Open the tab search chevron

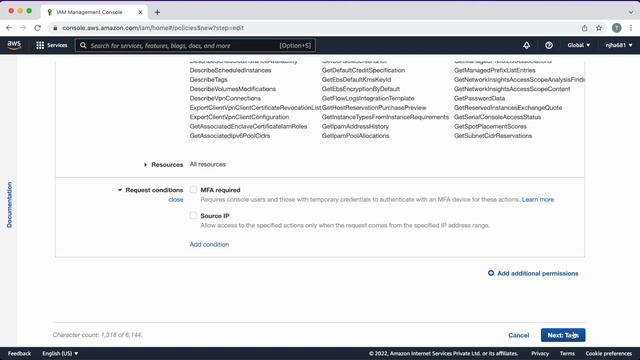point(631,12)
